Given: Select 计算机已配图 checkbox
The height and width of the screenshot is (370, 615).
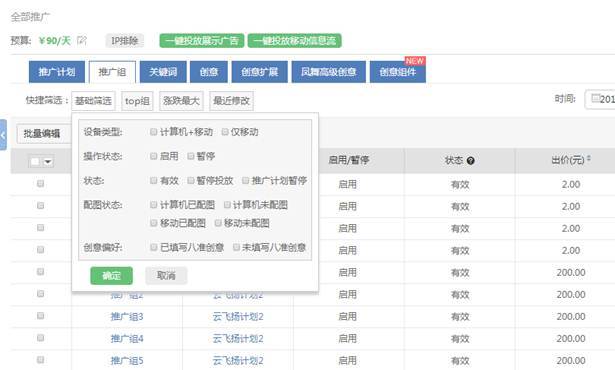Looking at the screenshot, I should click(154, 205).
